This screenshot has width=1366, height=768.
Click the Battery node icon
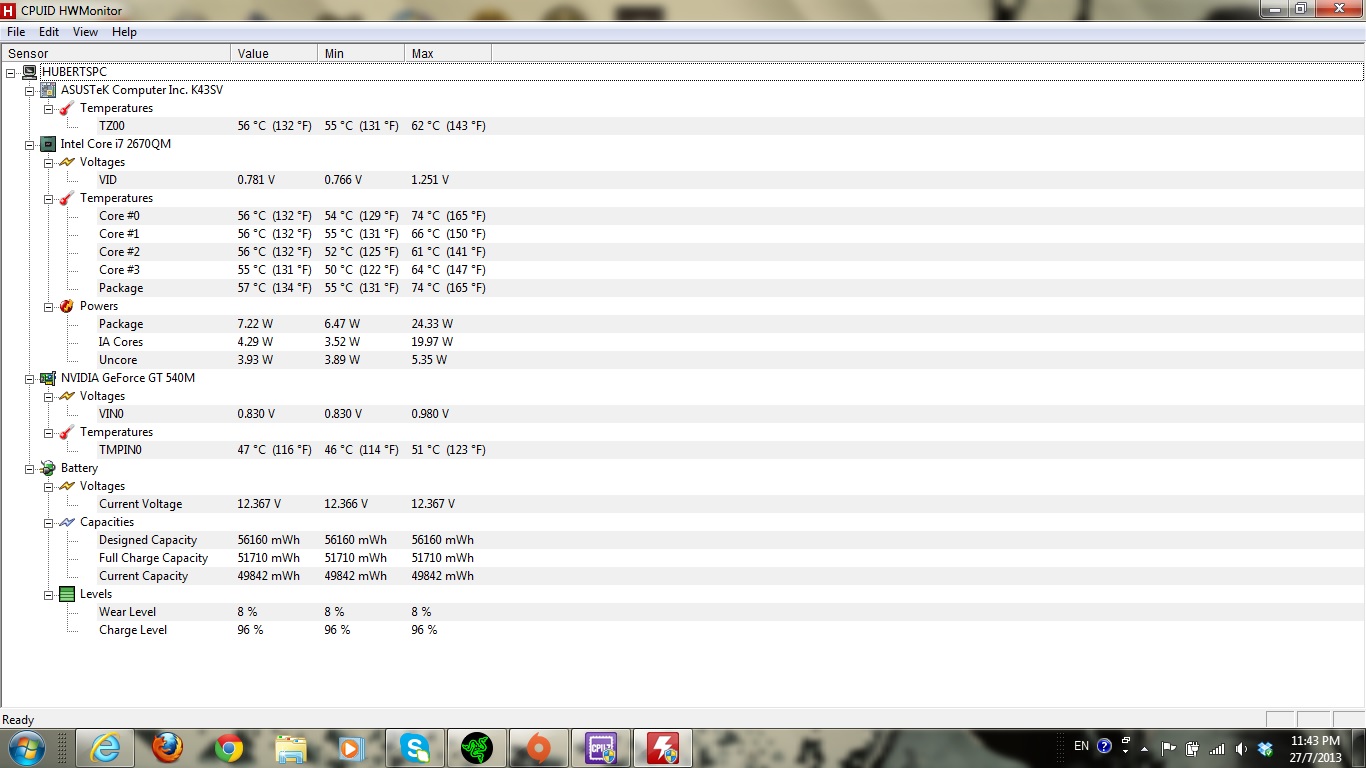click(48, 468)
